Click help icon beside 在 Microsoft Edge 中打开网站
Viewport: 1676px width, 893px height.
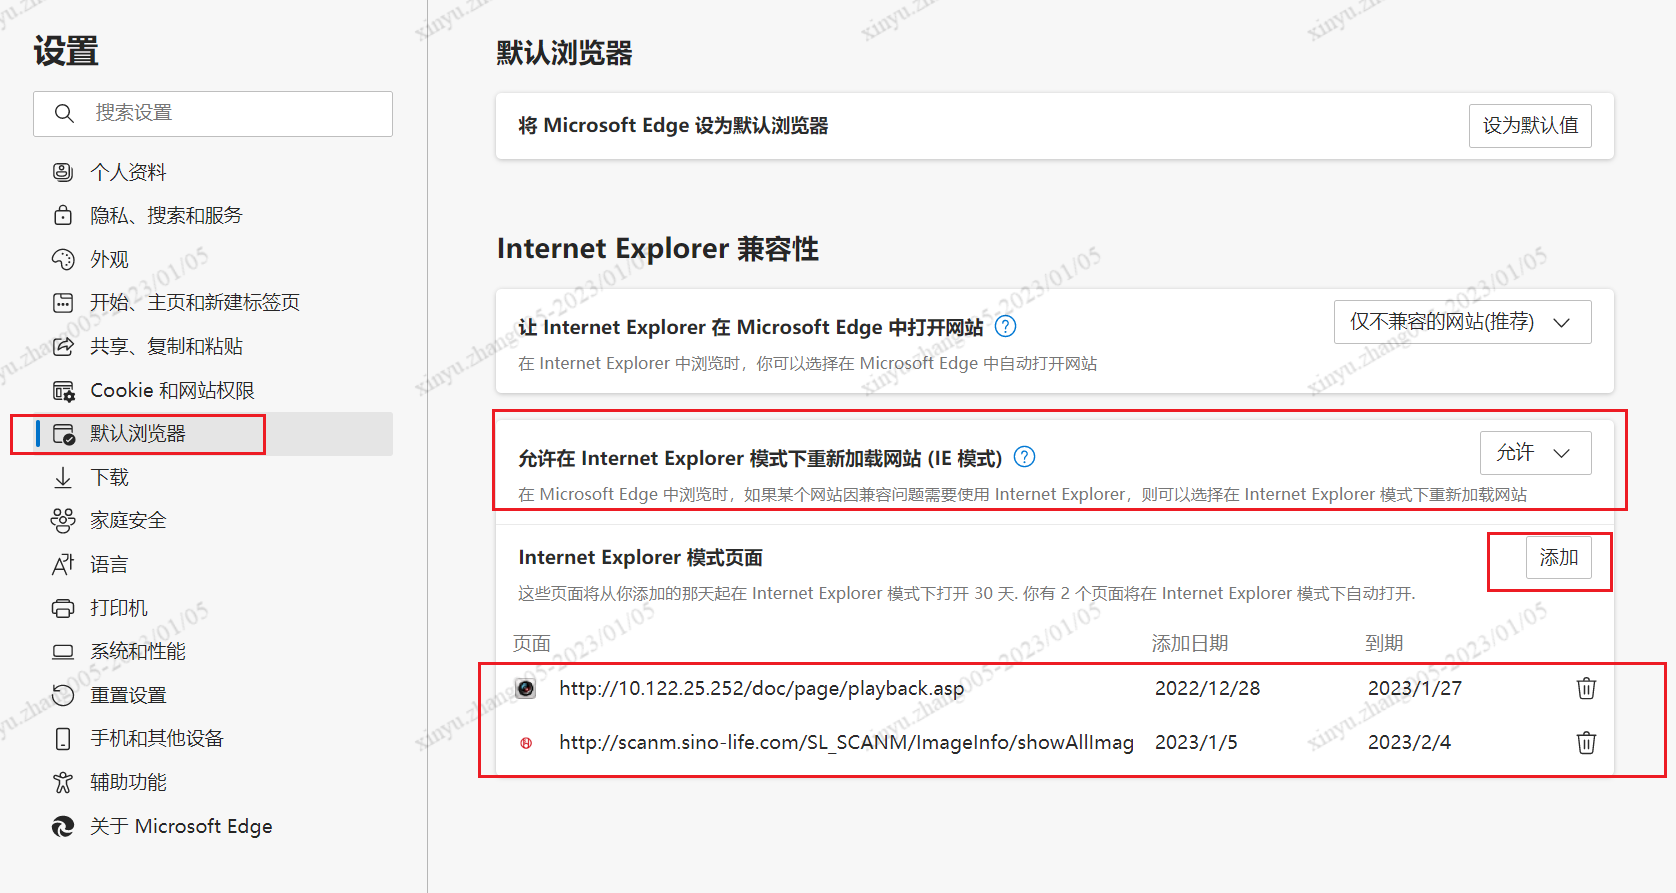pos(1006,326)
